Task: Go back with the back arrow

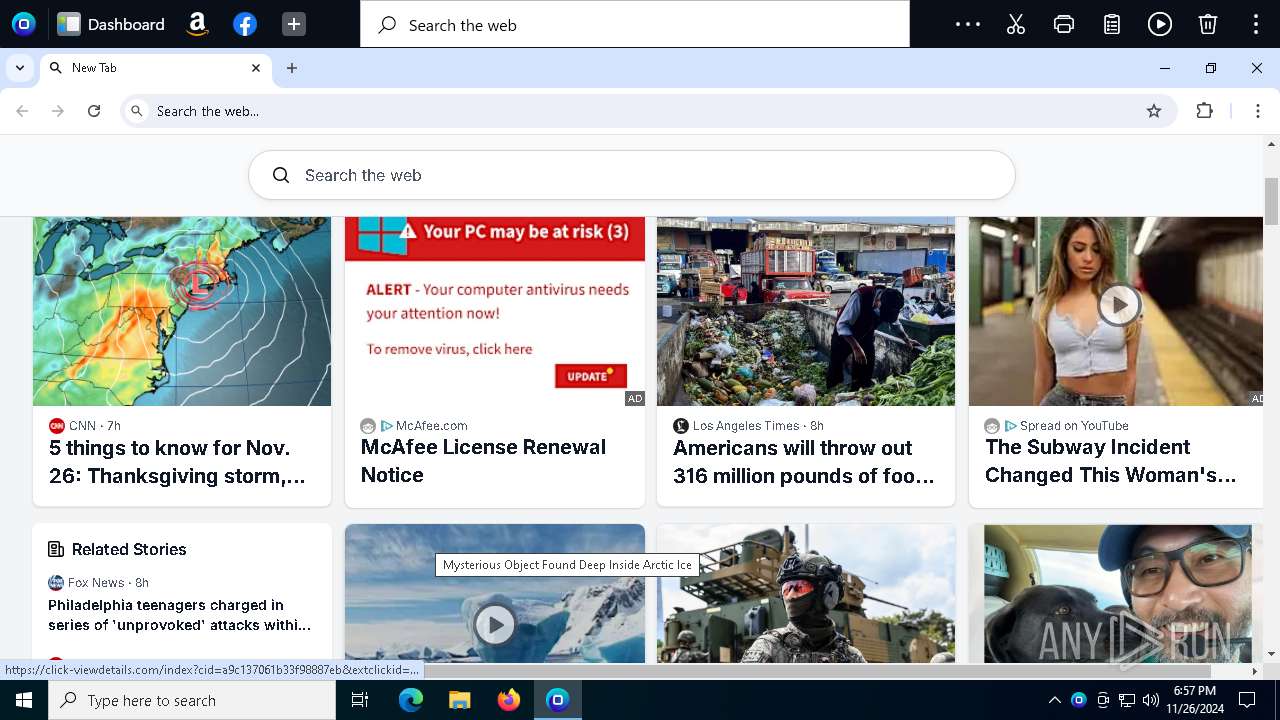Action: [x=22, y=111]
